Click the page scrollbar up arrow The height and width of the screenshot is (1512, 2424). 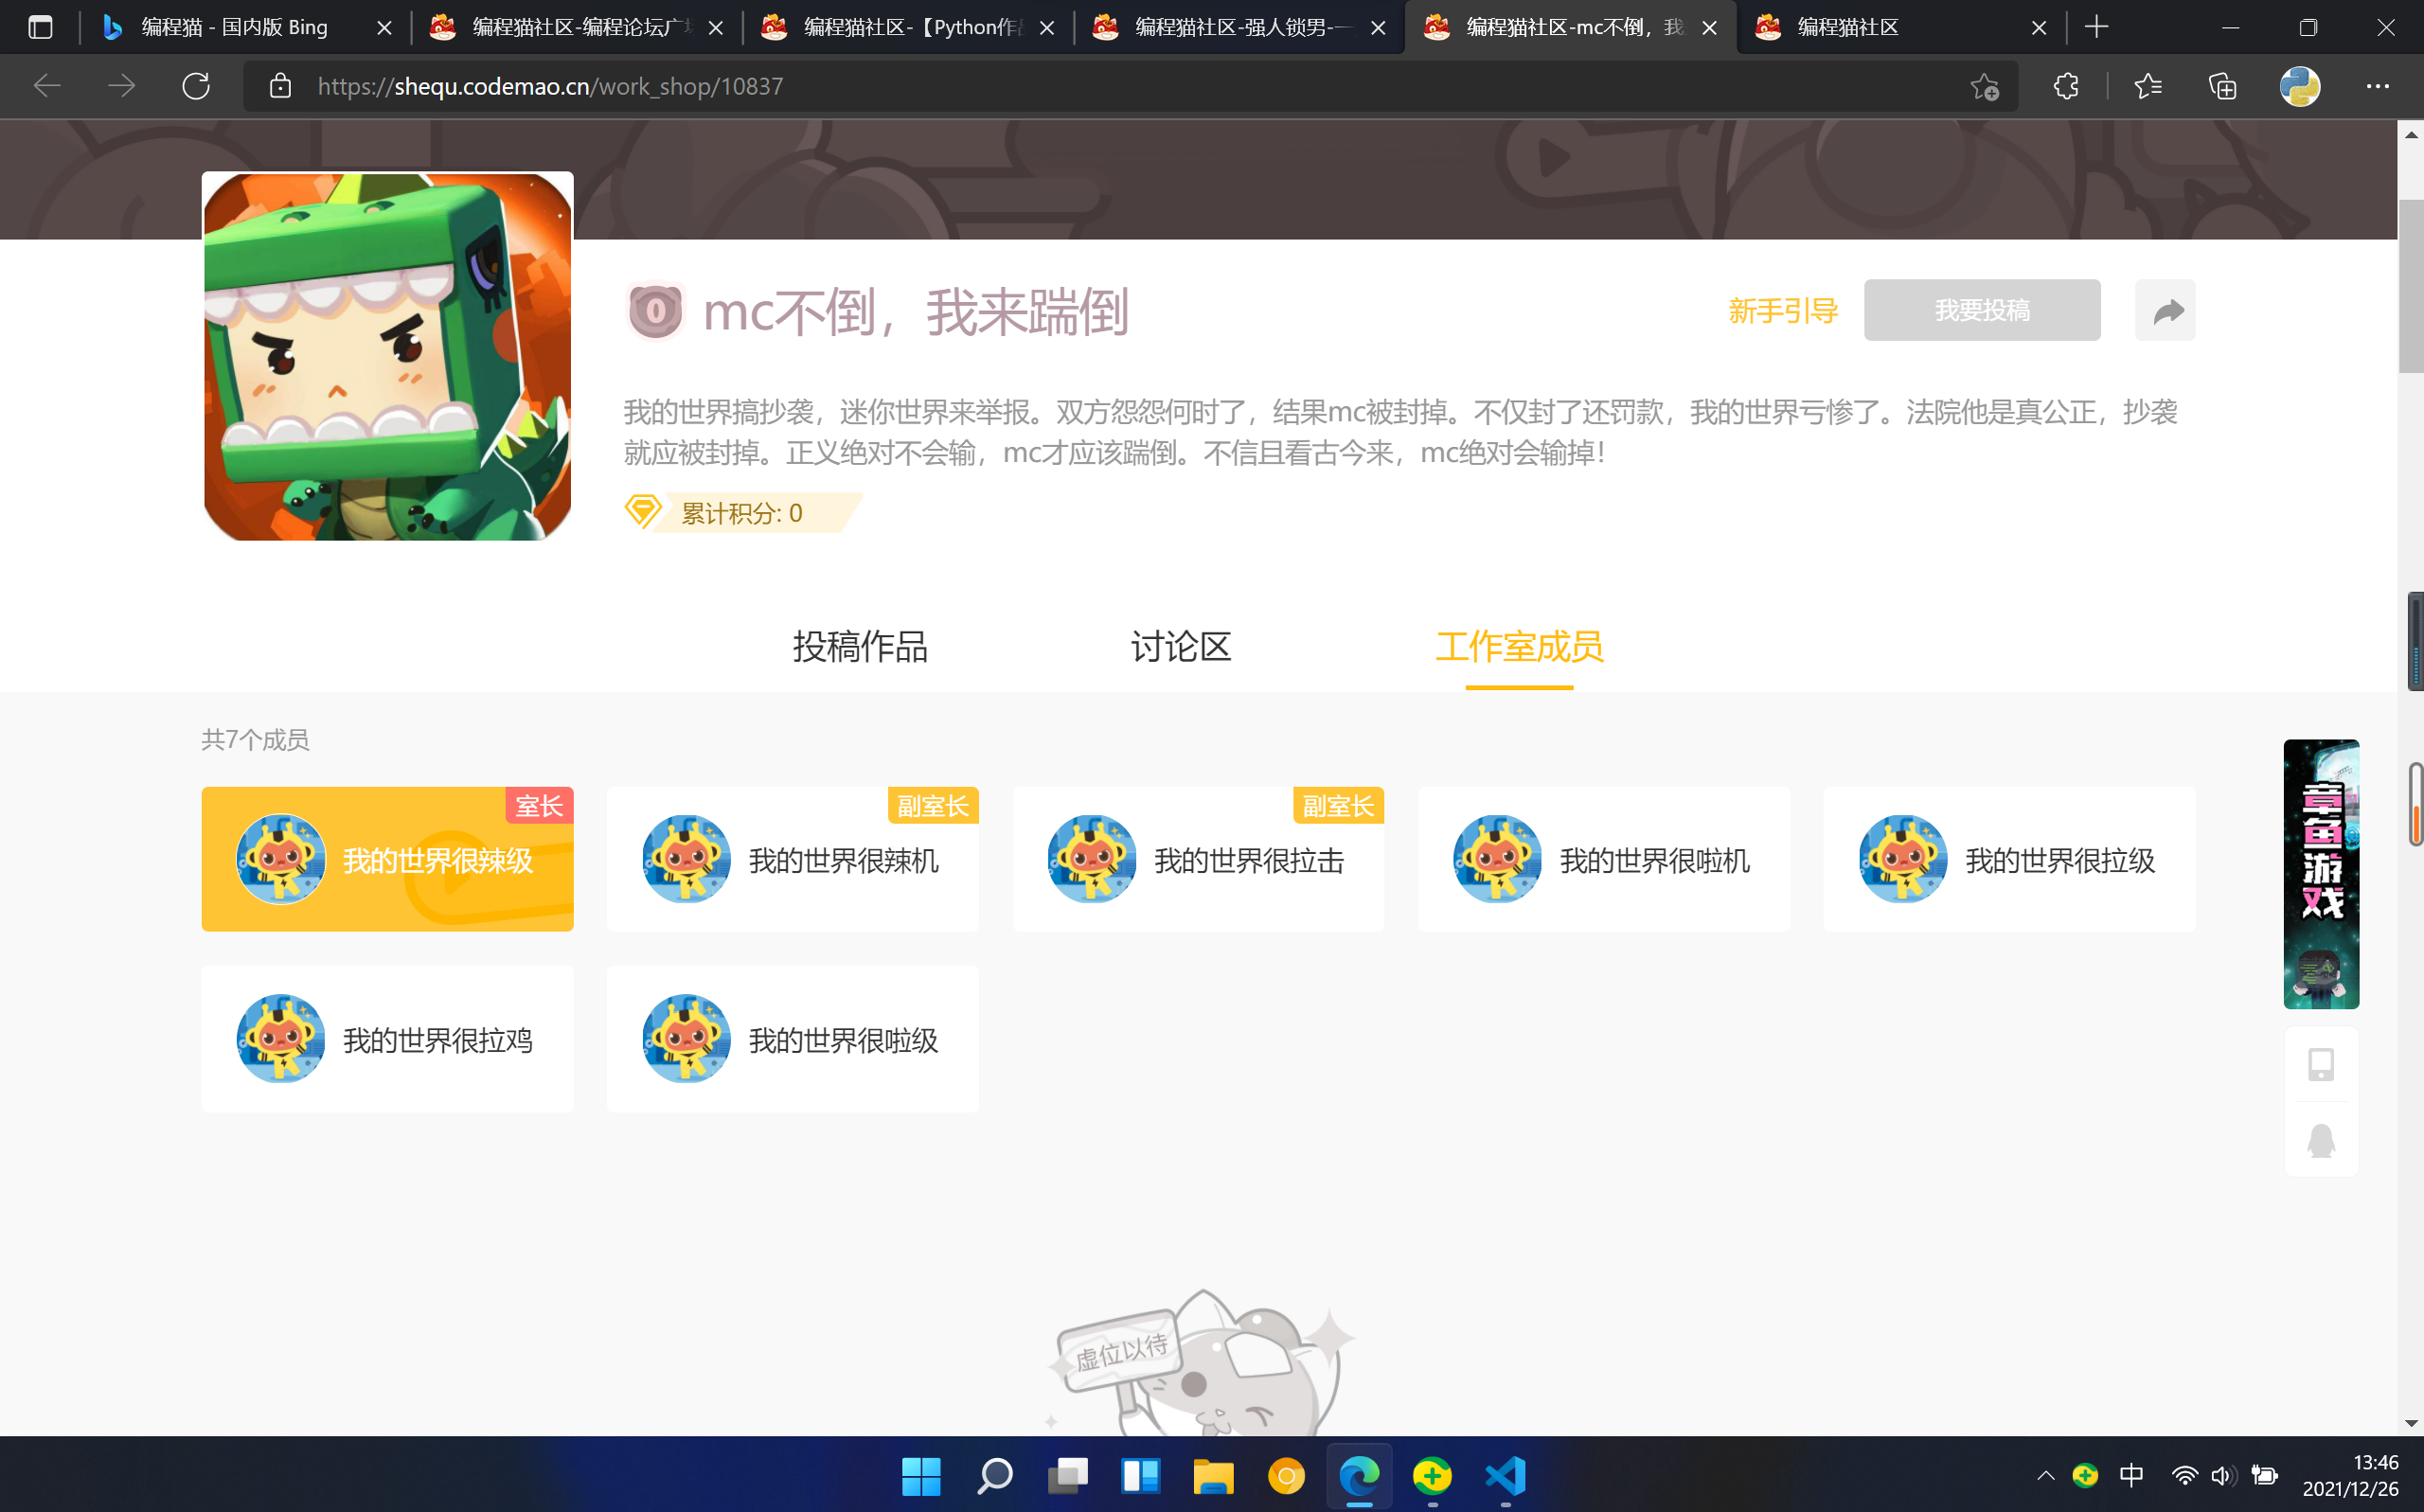2411,134
